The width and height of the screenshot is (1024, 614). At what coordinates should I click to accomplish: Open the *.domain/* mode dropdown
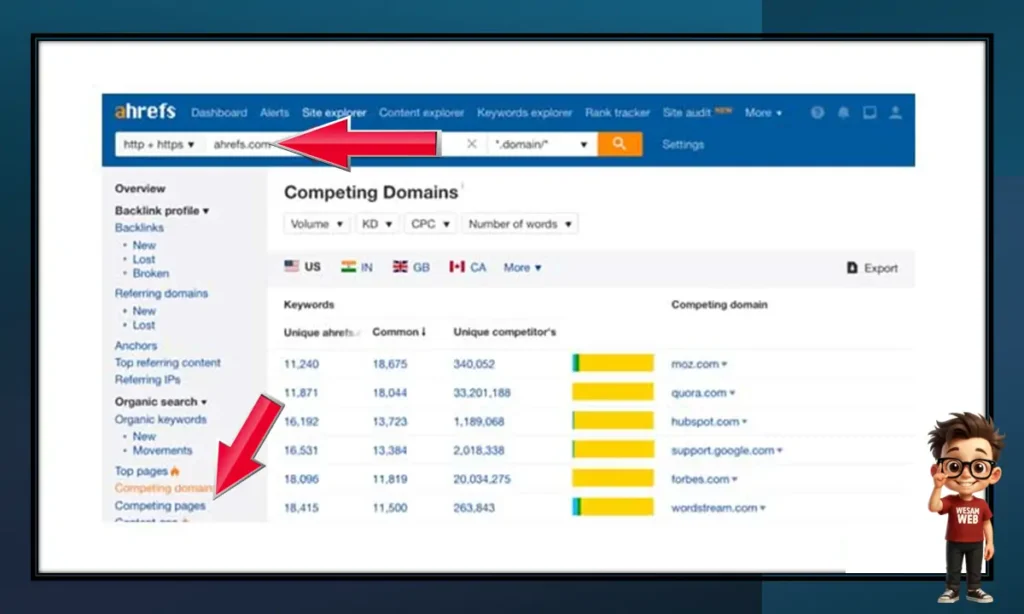[x=541, y=145]
